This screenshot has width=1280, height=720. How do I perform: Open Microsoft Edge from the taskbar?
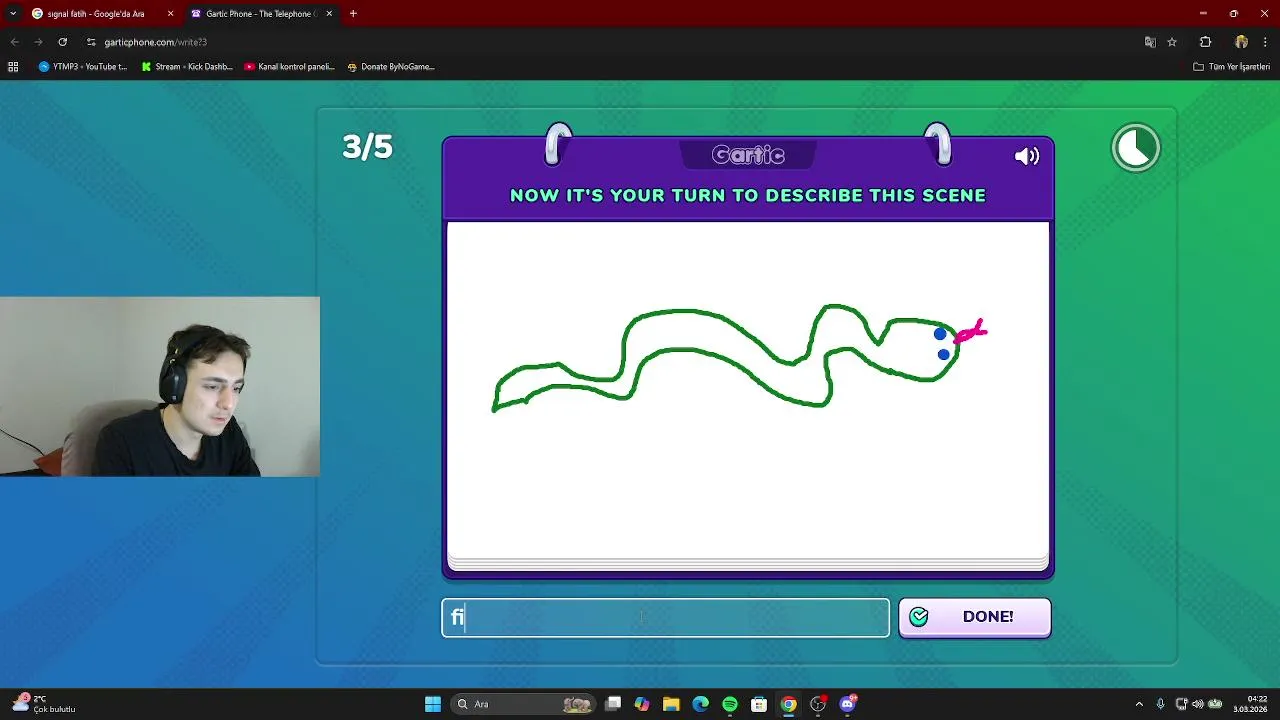pos(701,704)
